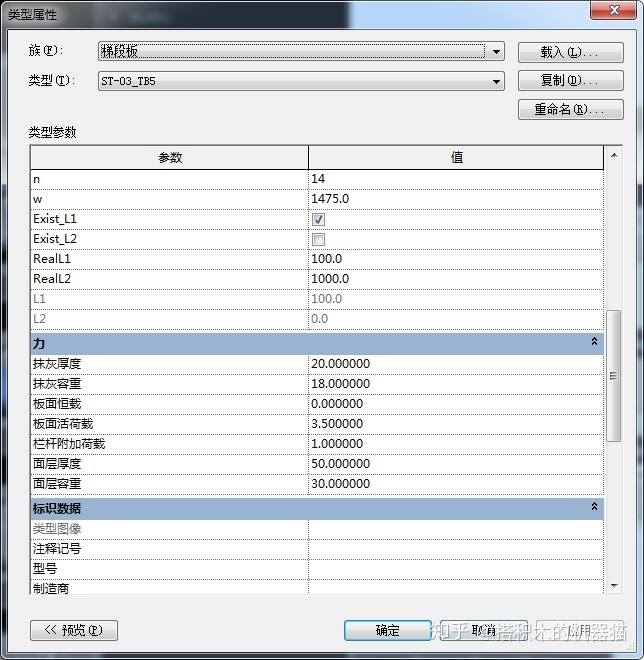Click the greyed L2 value 0.0

tap(456, 319)
